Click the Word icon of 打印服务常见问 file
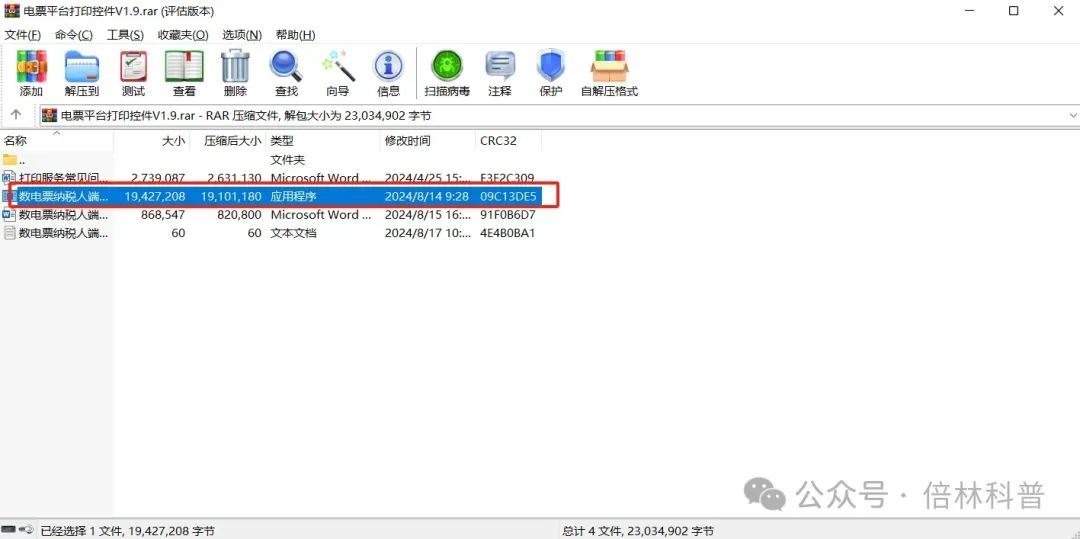This screenshot has height=539, width=1080. pos(10,178)
